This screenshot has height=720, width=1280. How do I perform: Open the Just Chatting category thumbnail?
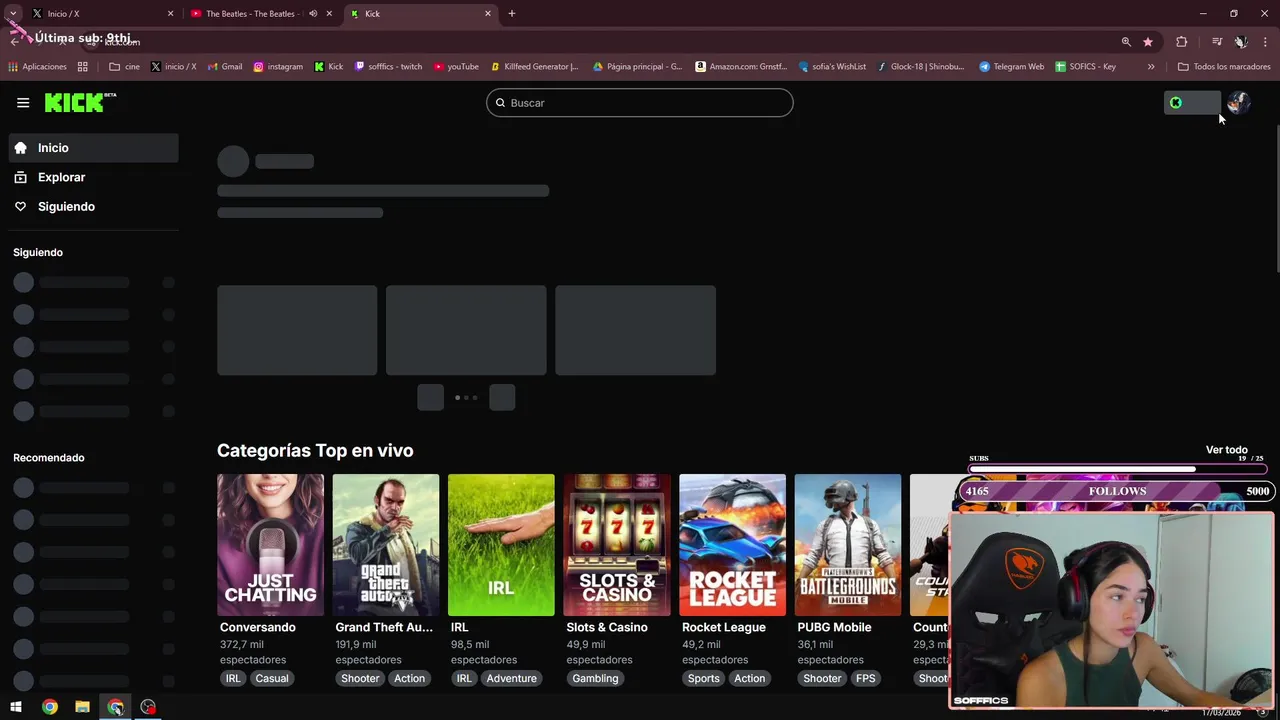[270, 545]
